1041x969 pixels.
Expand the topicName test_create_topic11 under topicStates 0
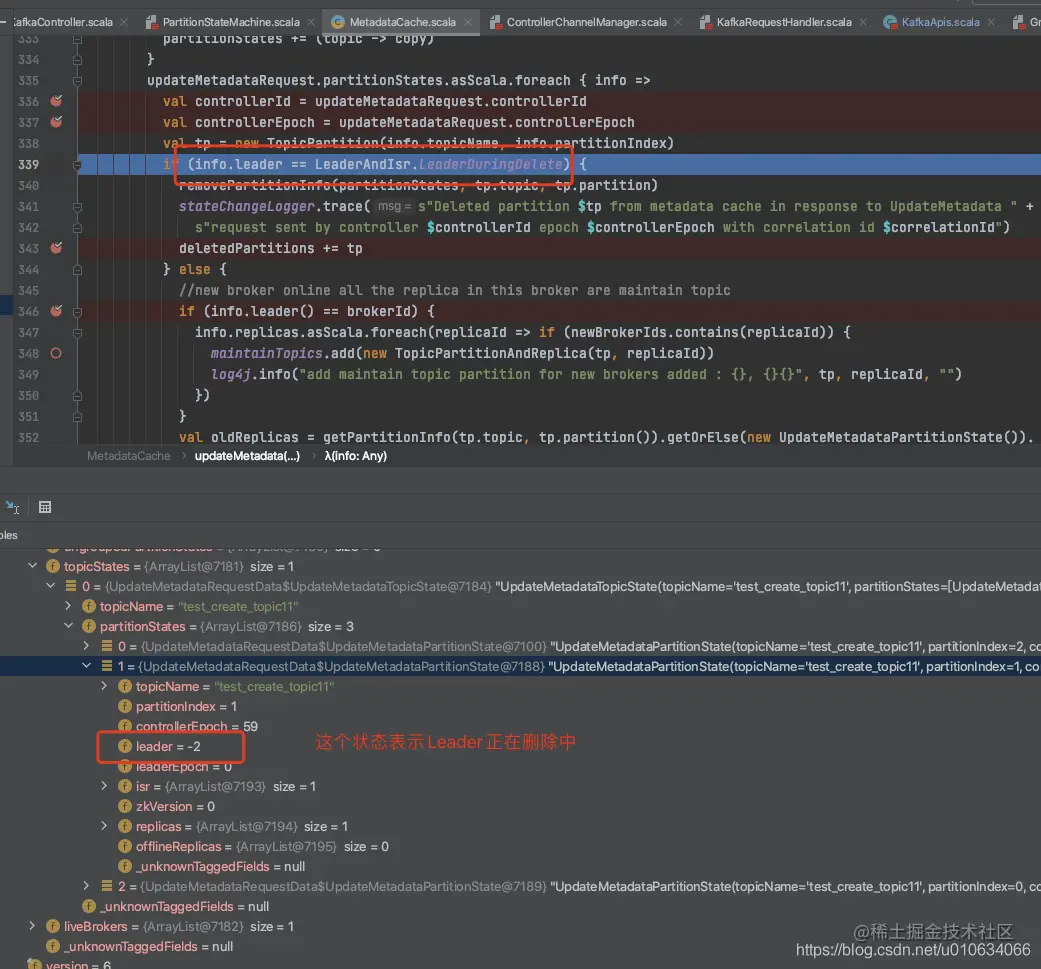point(68,606)
